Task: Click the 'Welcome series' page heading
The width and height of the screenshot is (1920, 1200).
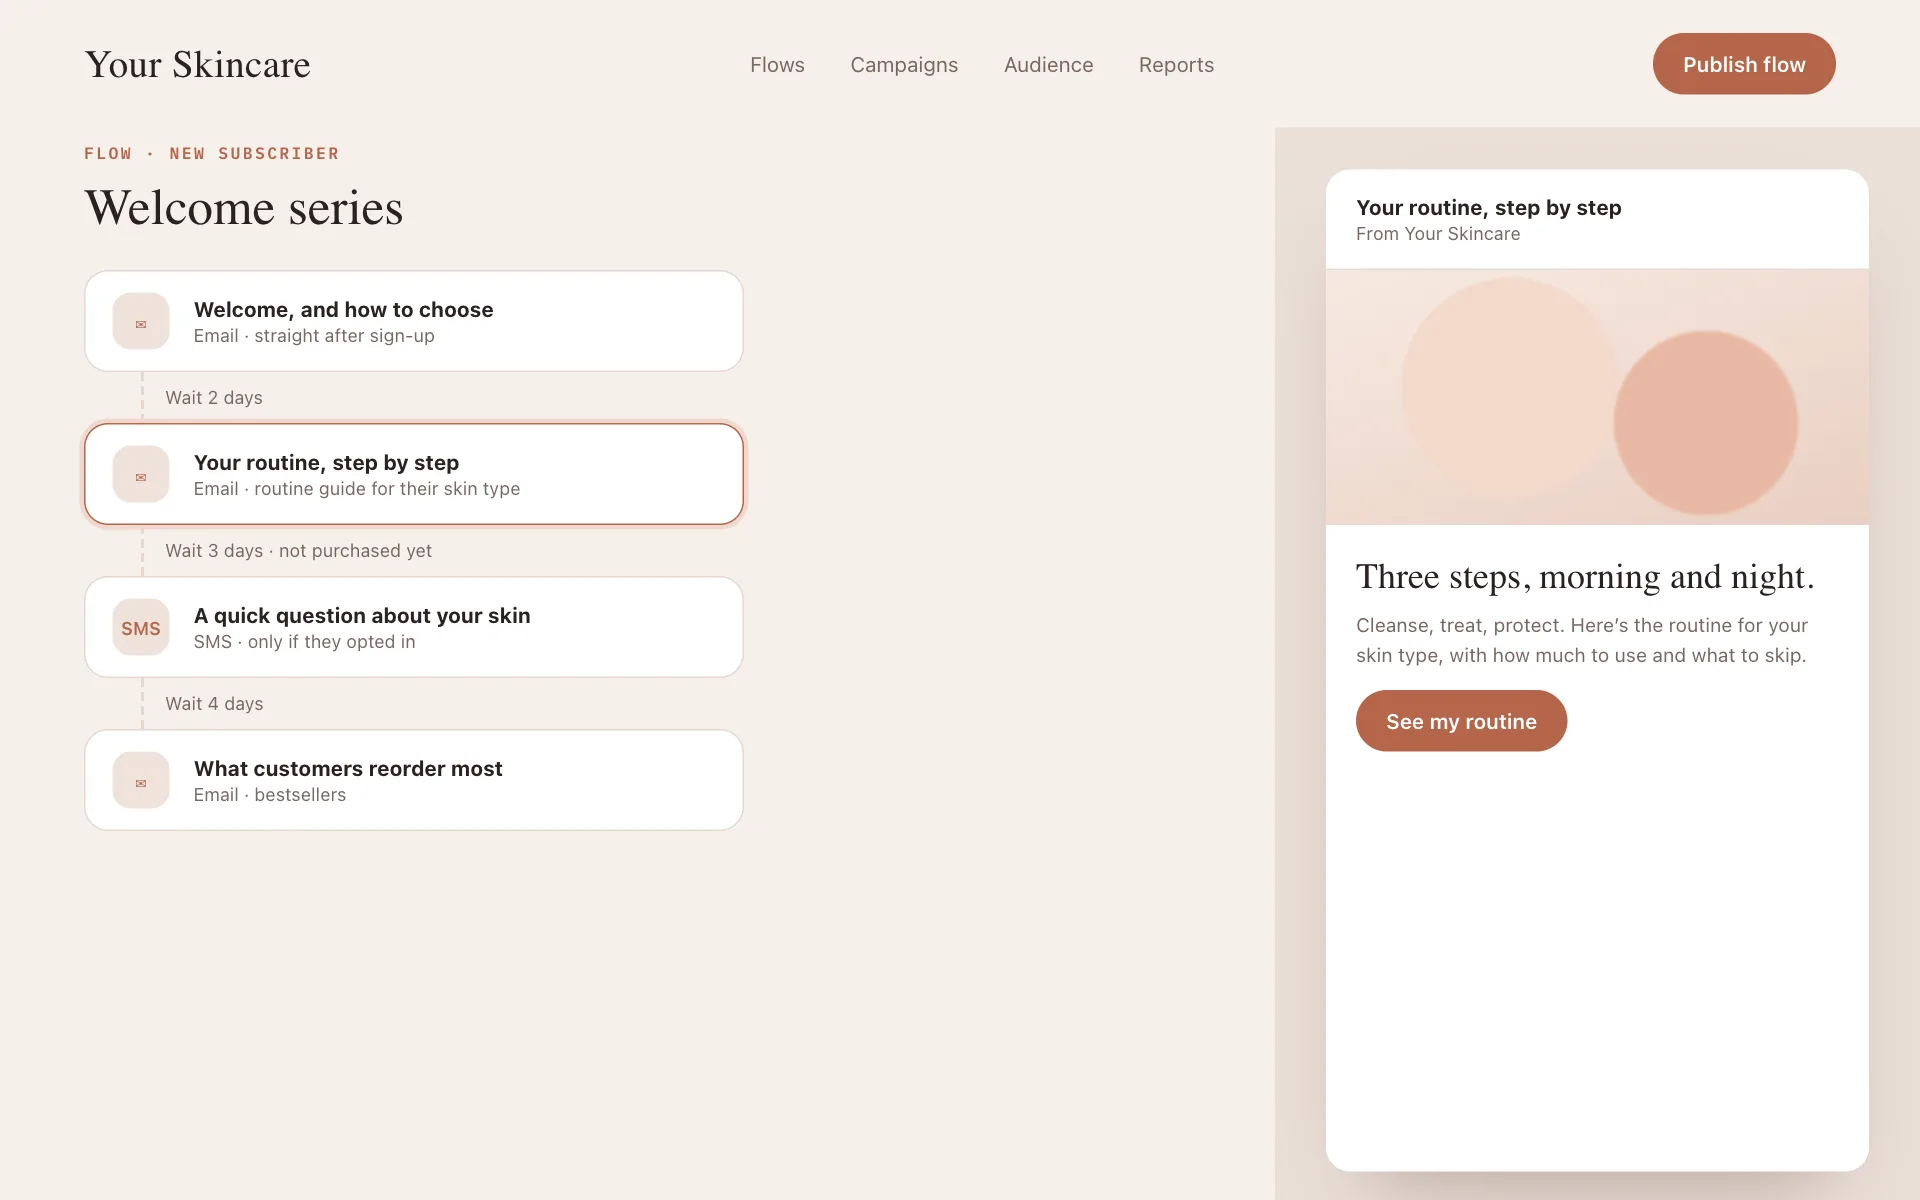Action: pos(244,208)
